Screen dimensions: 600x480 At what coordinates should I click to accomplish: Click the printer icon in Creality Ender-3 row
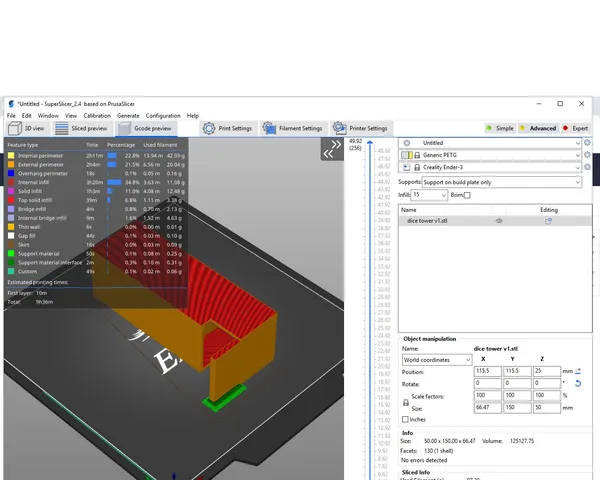coord(406,167)
